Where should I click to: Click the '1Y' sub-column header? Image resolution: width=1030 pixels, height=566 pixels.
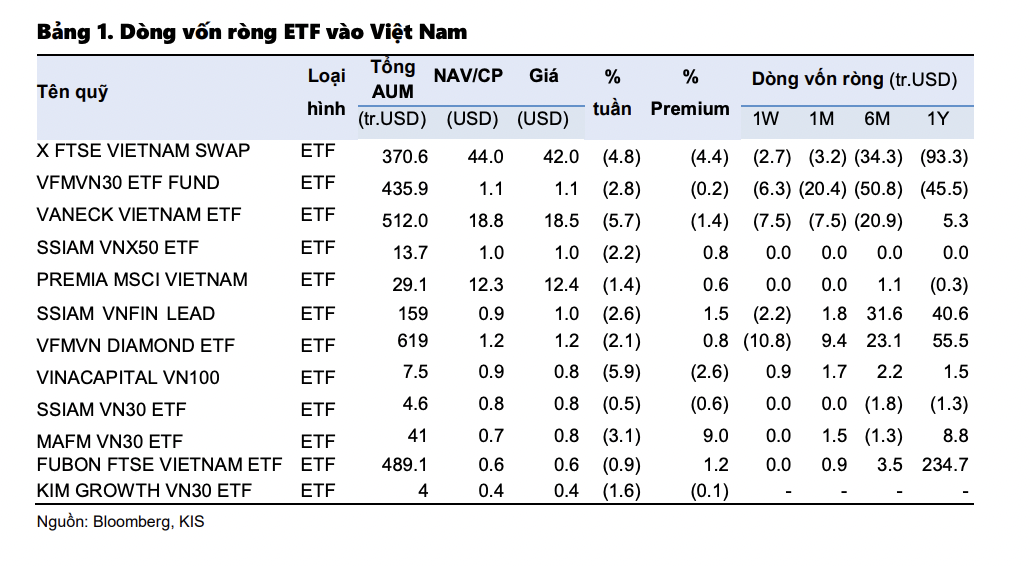(938, 119)
